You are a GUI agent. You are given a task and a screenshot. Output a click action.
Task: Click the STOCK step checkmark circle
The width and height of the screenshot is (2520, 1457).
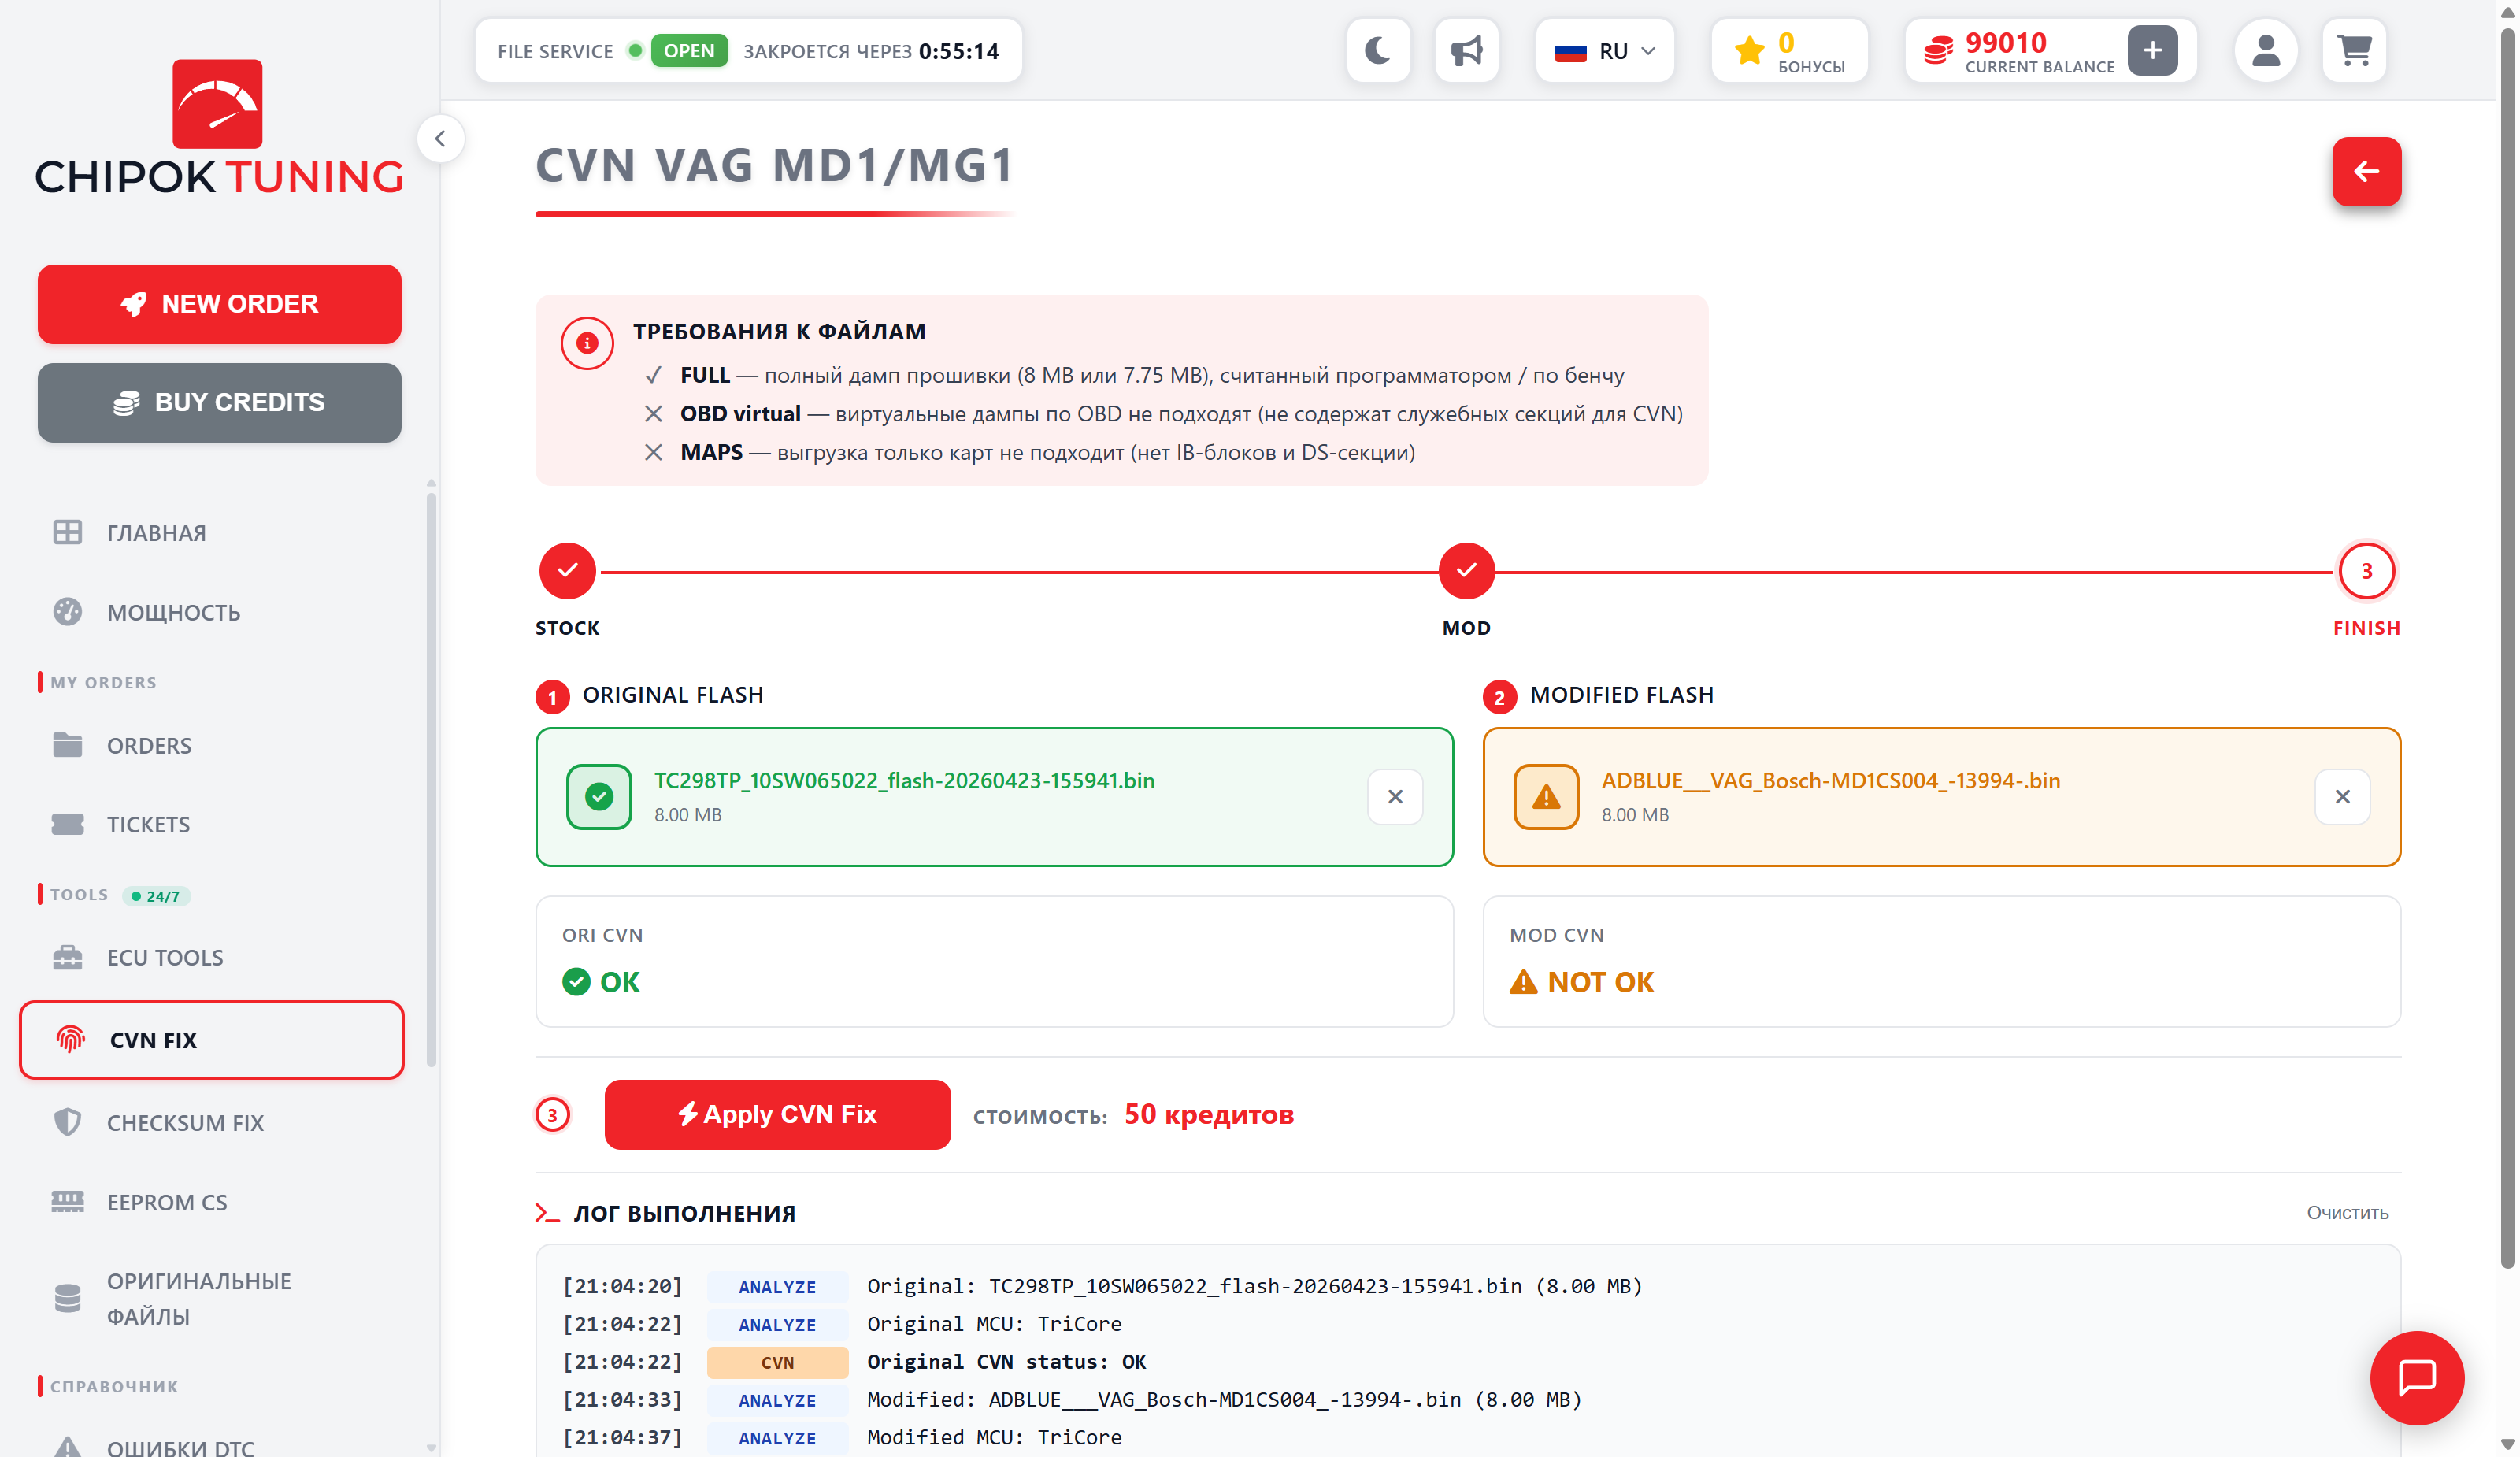coord(567,571)
